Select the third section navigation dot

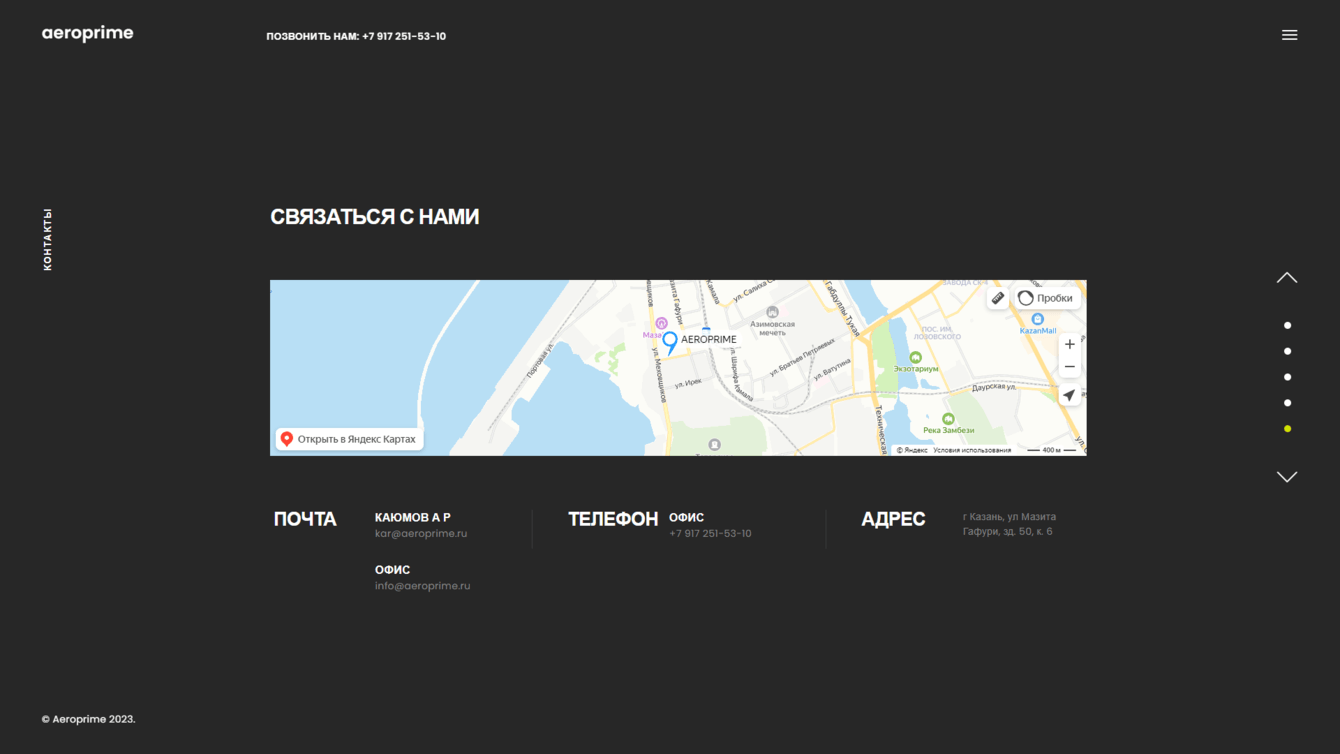[1287, 377]
